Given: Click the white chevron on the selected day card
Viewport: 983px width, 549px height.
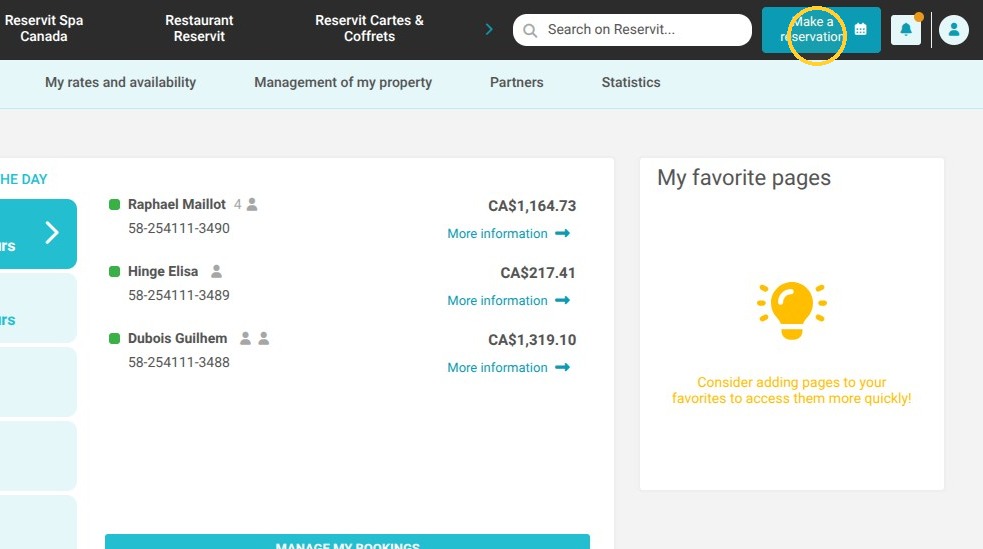Looking at the screenshot, I should pyautogui.click(x=52, y=233).
